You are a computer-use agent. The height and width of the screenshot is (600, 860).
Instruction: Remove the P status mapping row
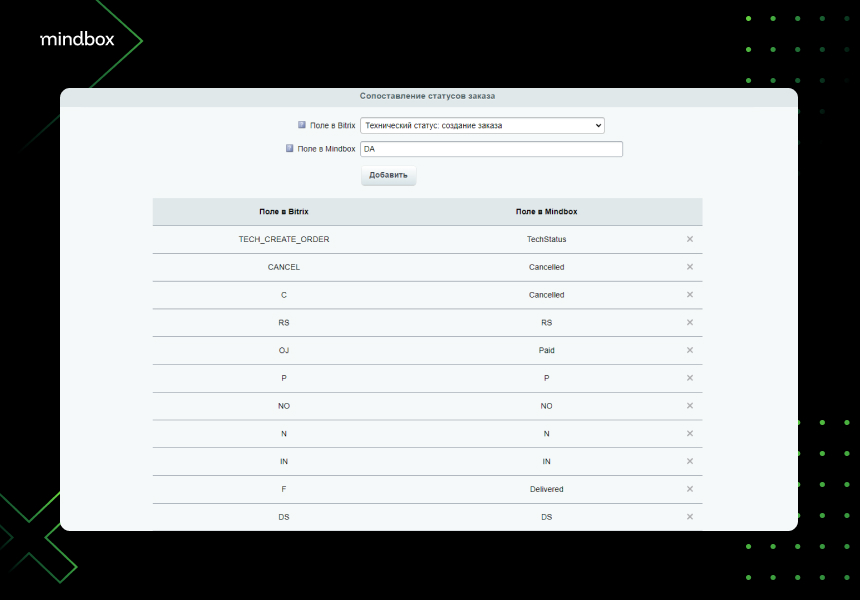click(689, 378)
